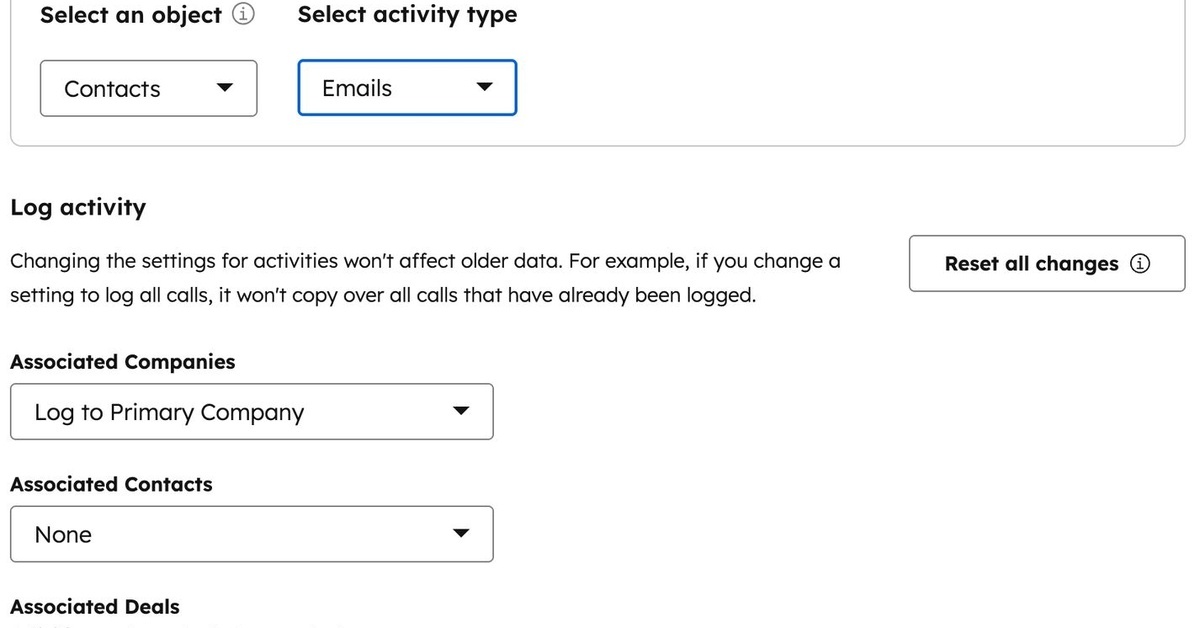The image size is (1200, 628).
Task: Click the Associated Deals label
Action: click(95, 606)
